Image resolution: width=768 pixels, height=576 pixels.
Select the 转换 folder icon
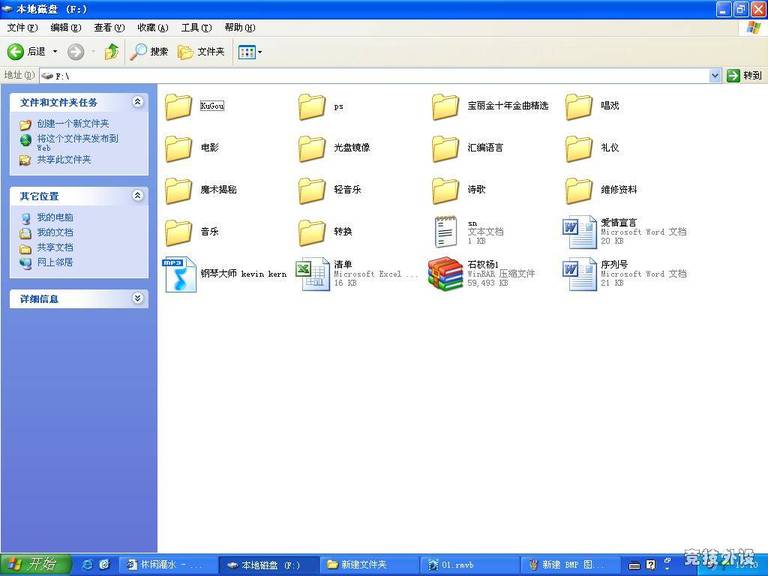[312, 233]
